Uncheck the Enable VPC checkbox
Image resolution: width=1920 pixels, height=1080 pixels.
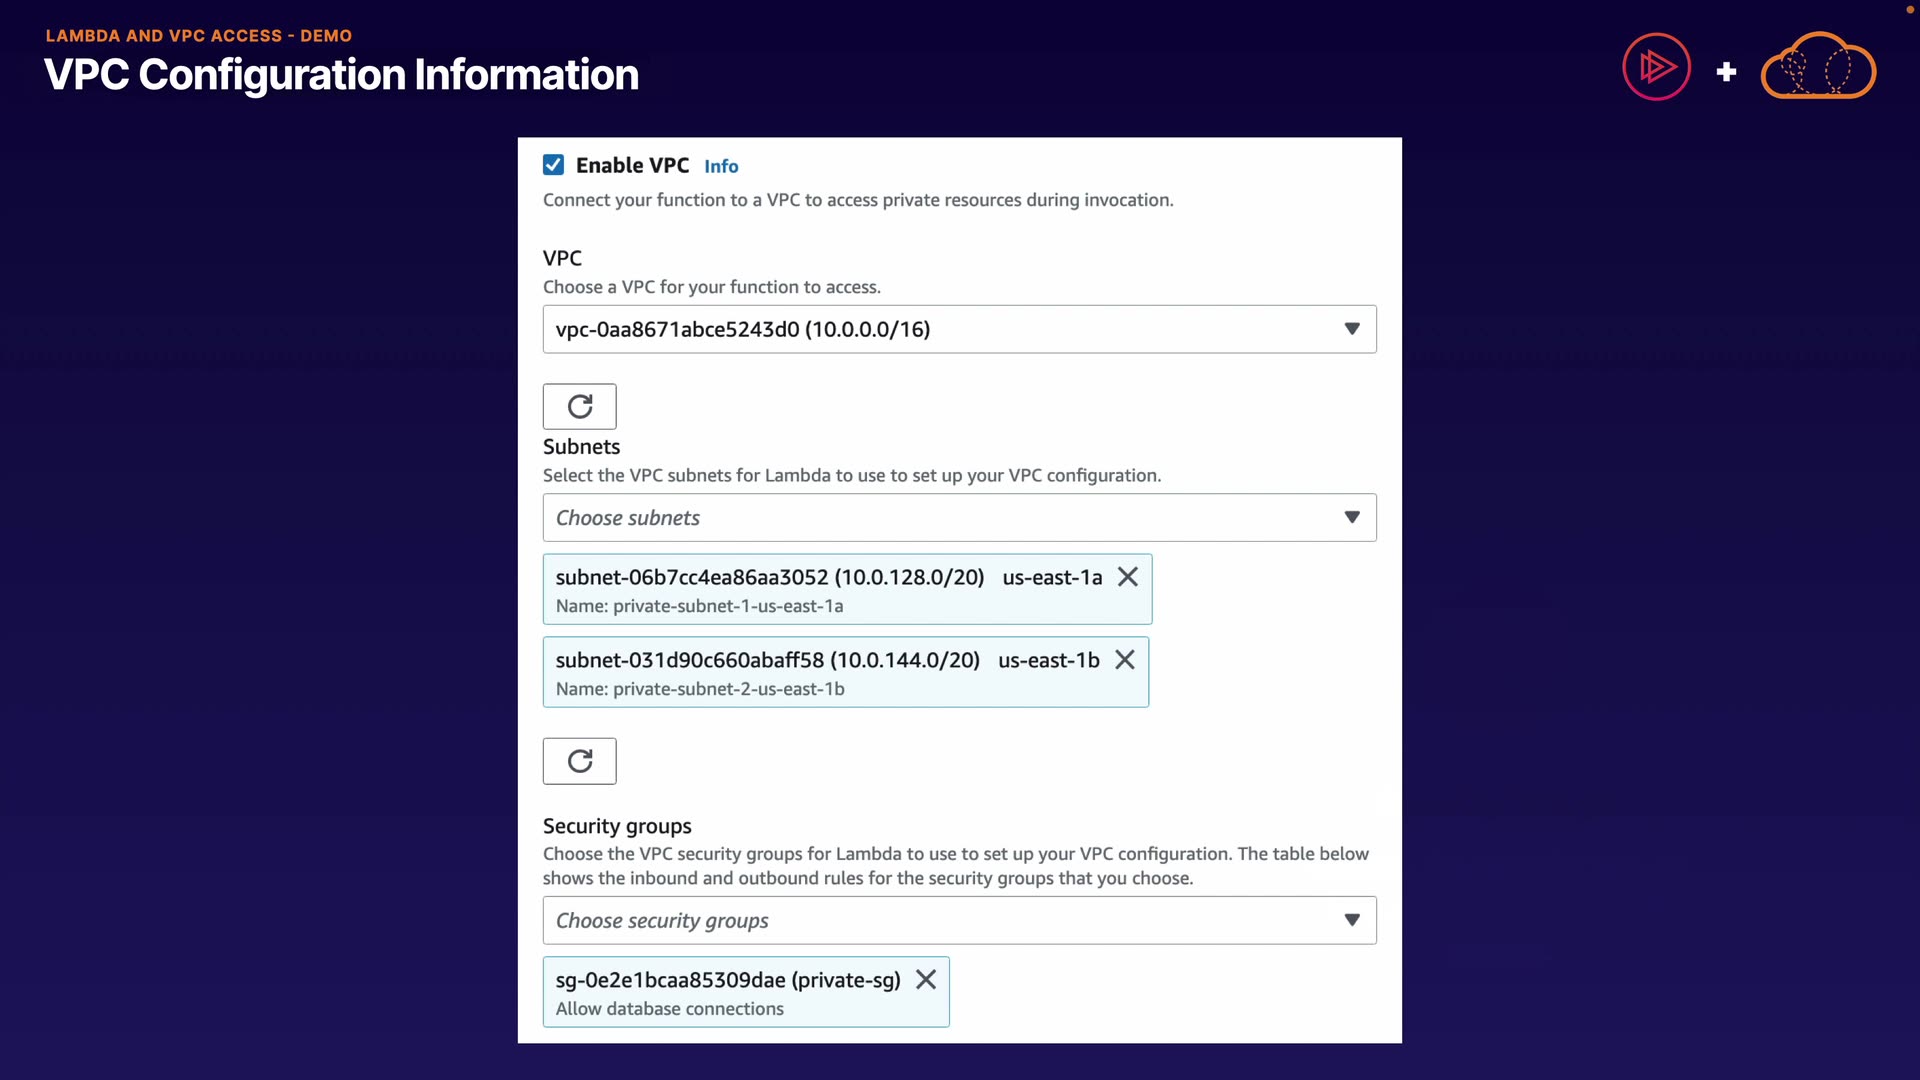(x=553, y=165)
